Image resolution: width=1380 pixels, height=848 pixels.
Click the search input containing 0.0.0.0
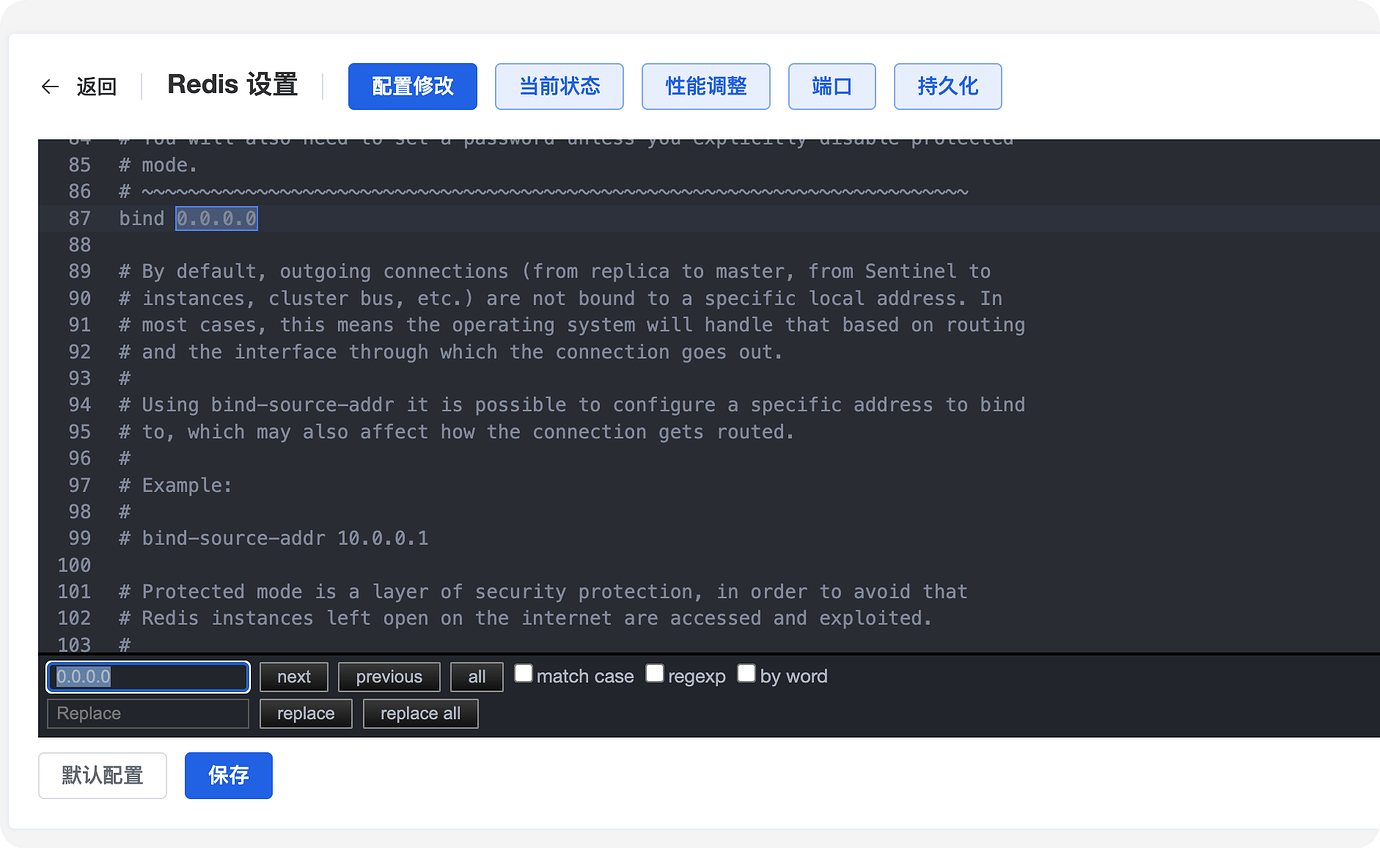(147, 677)
